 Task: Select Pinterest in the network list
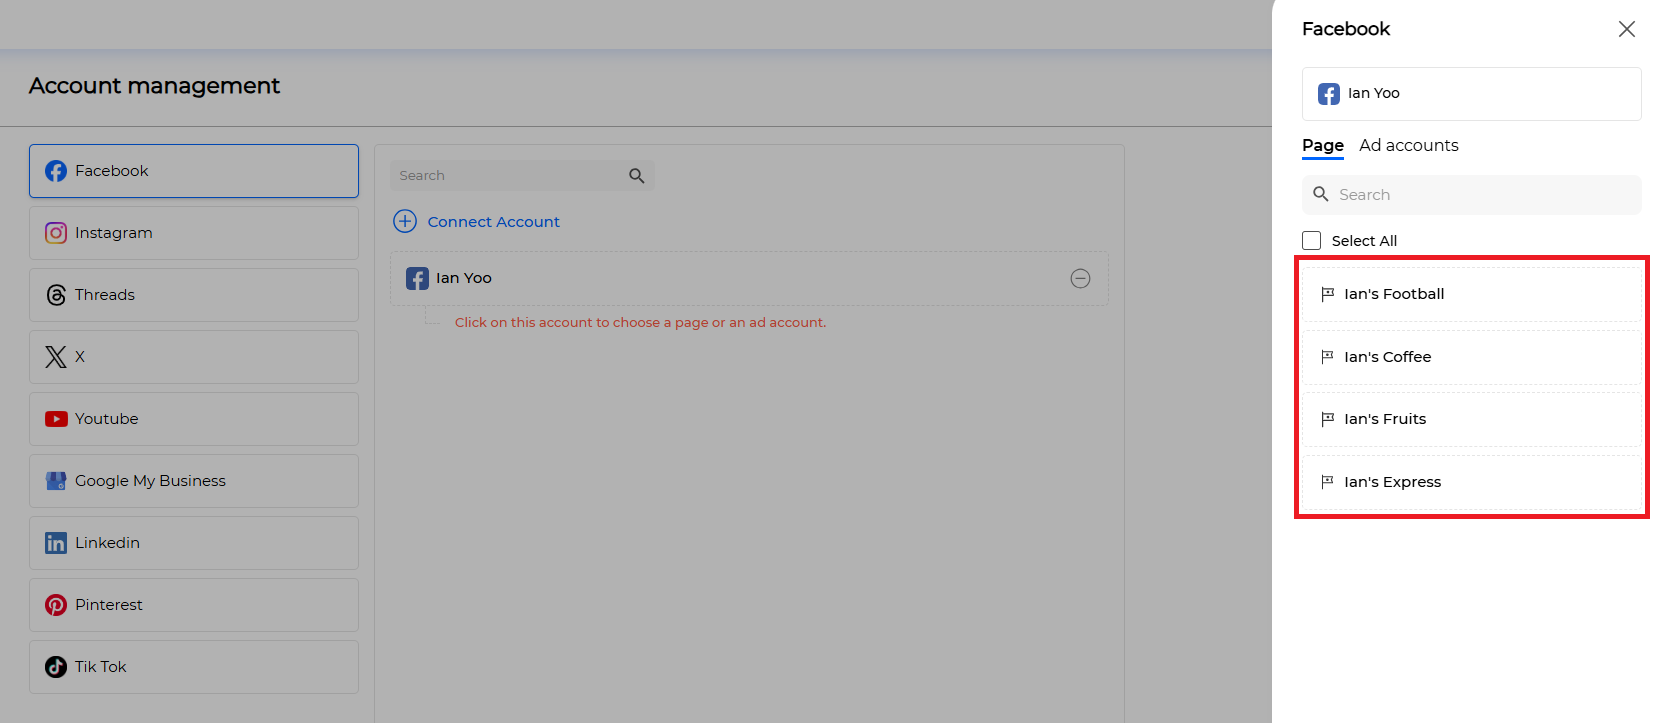[x=194, y=605]
